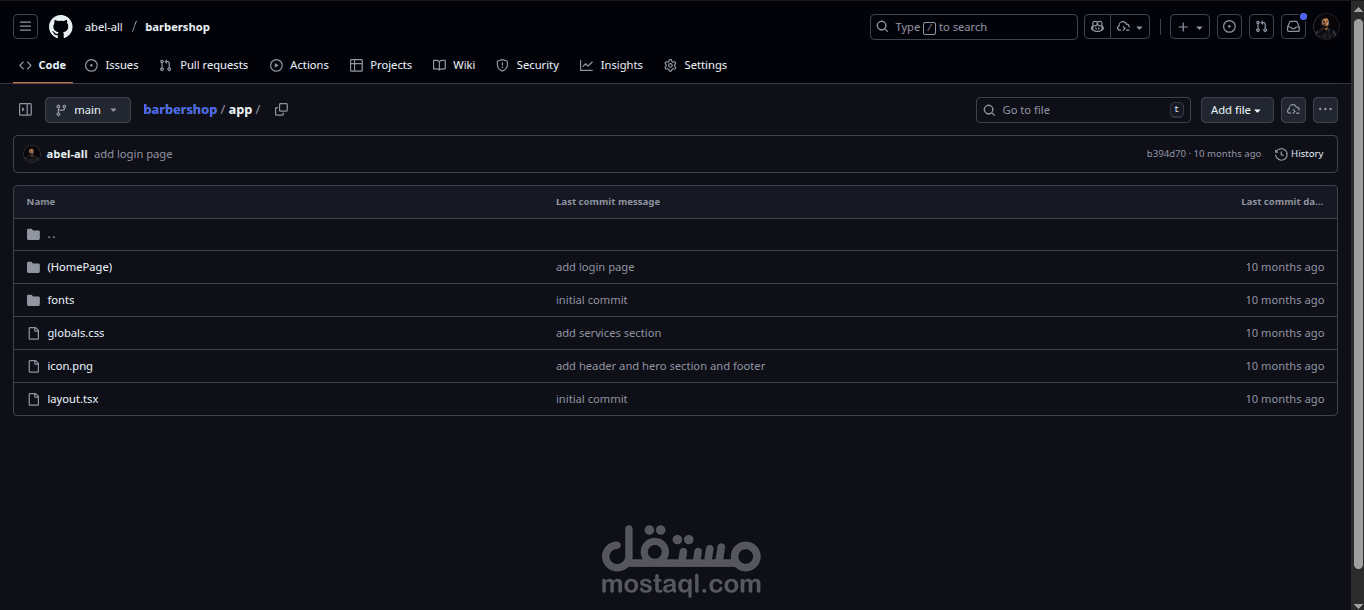The width and height of the screenshot is (1364, 610).
Task: Open the Copilot chat icon
Action: [x=1098, y=27]
